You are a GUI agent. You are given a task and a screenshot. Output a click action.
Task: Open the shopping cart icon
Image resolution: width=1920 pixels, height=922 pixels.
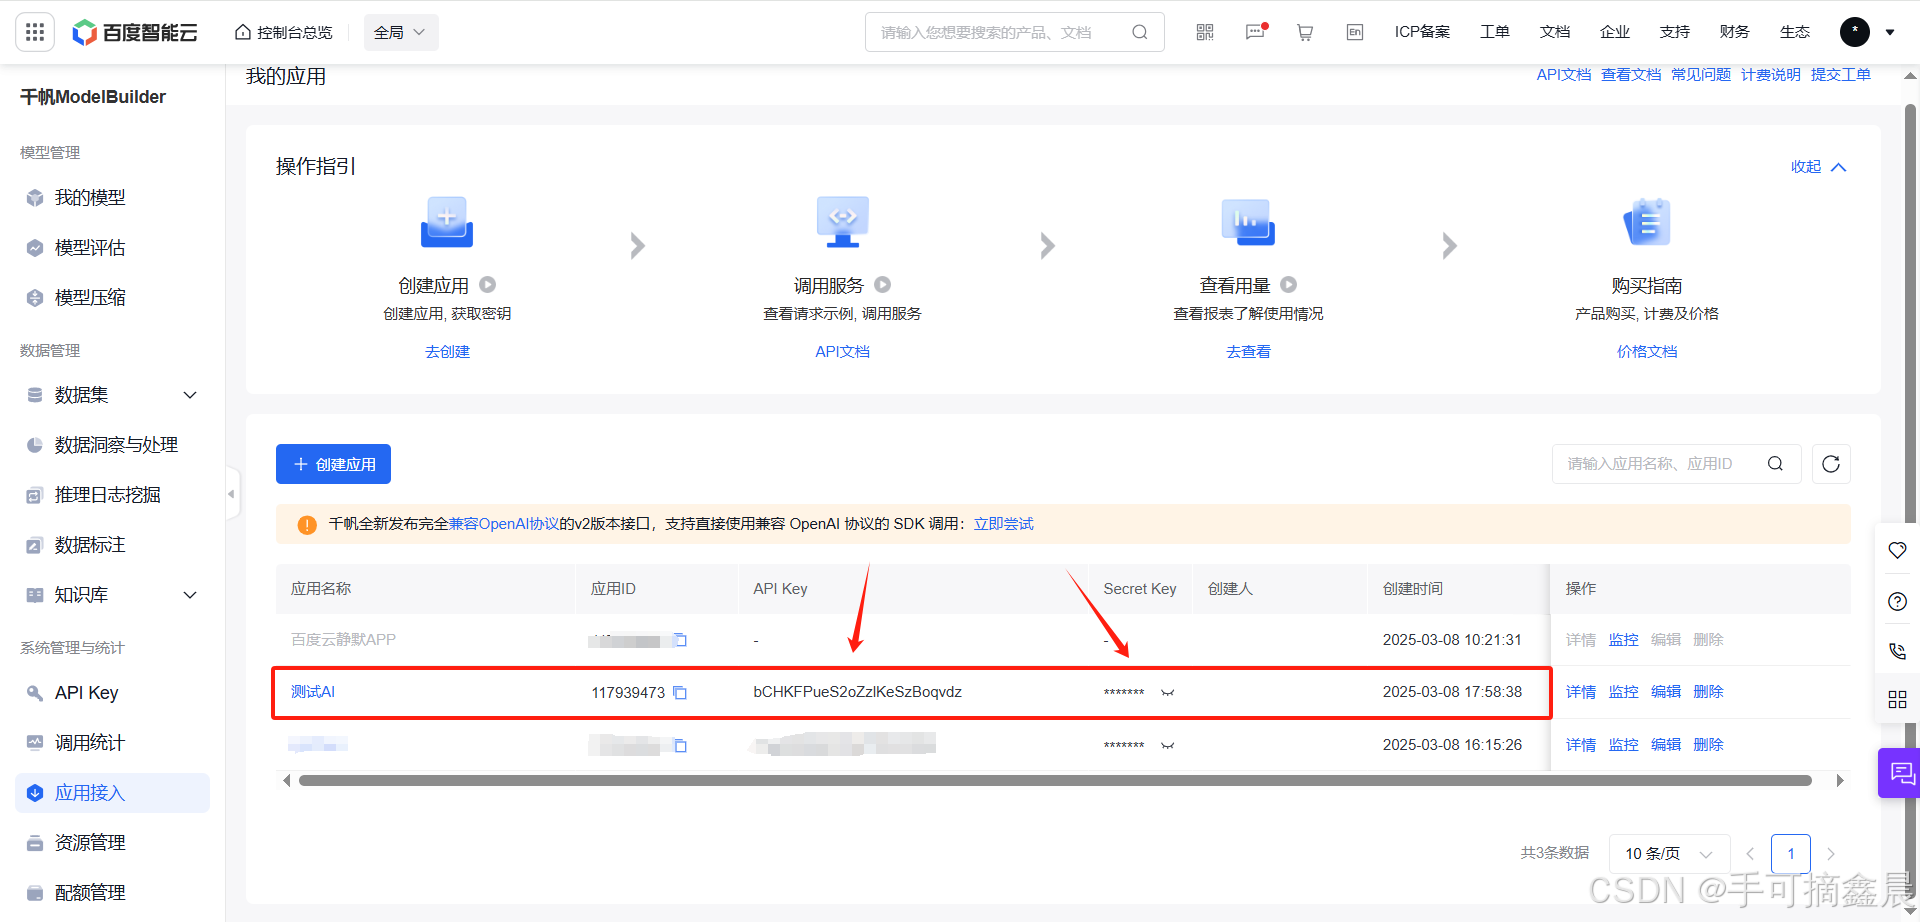pyautogui.click(x=1305, y=32)
